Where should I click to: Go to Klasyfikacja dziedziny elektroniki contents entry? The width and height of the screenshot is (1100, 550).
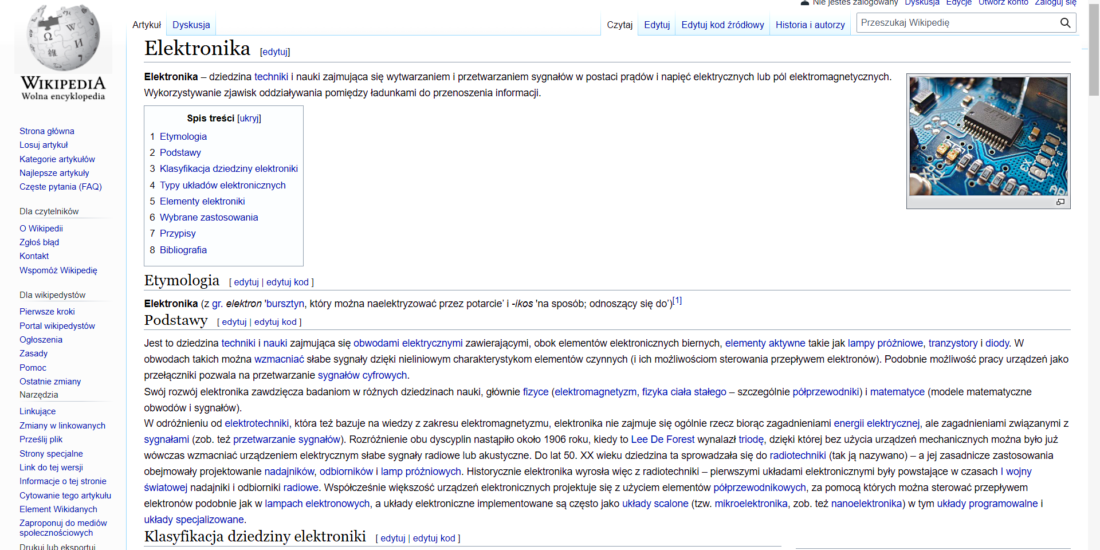(x=229, y=169)
